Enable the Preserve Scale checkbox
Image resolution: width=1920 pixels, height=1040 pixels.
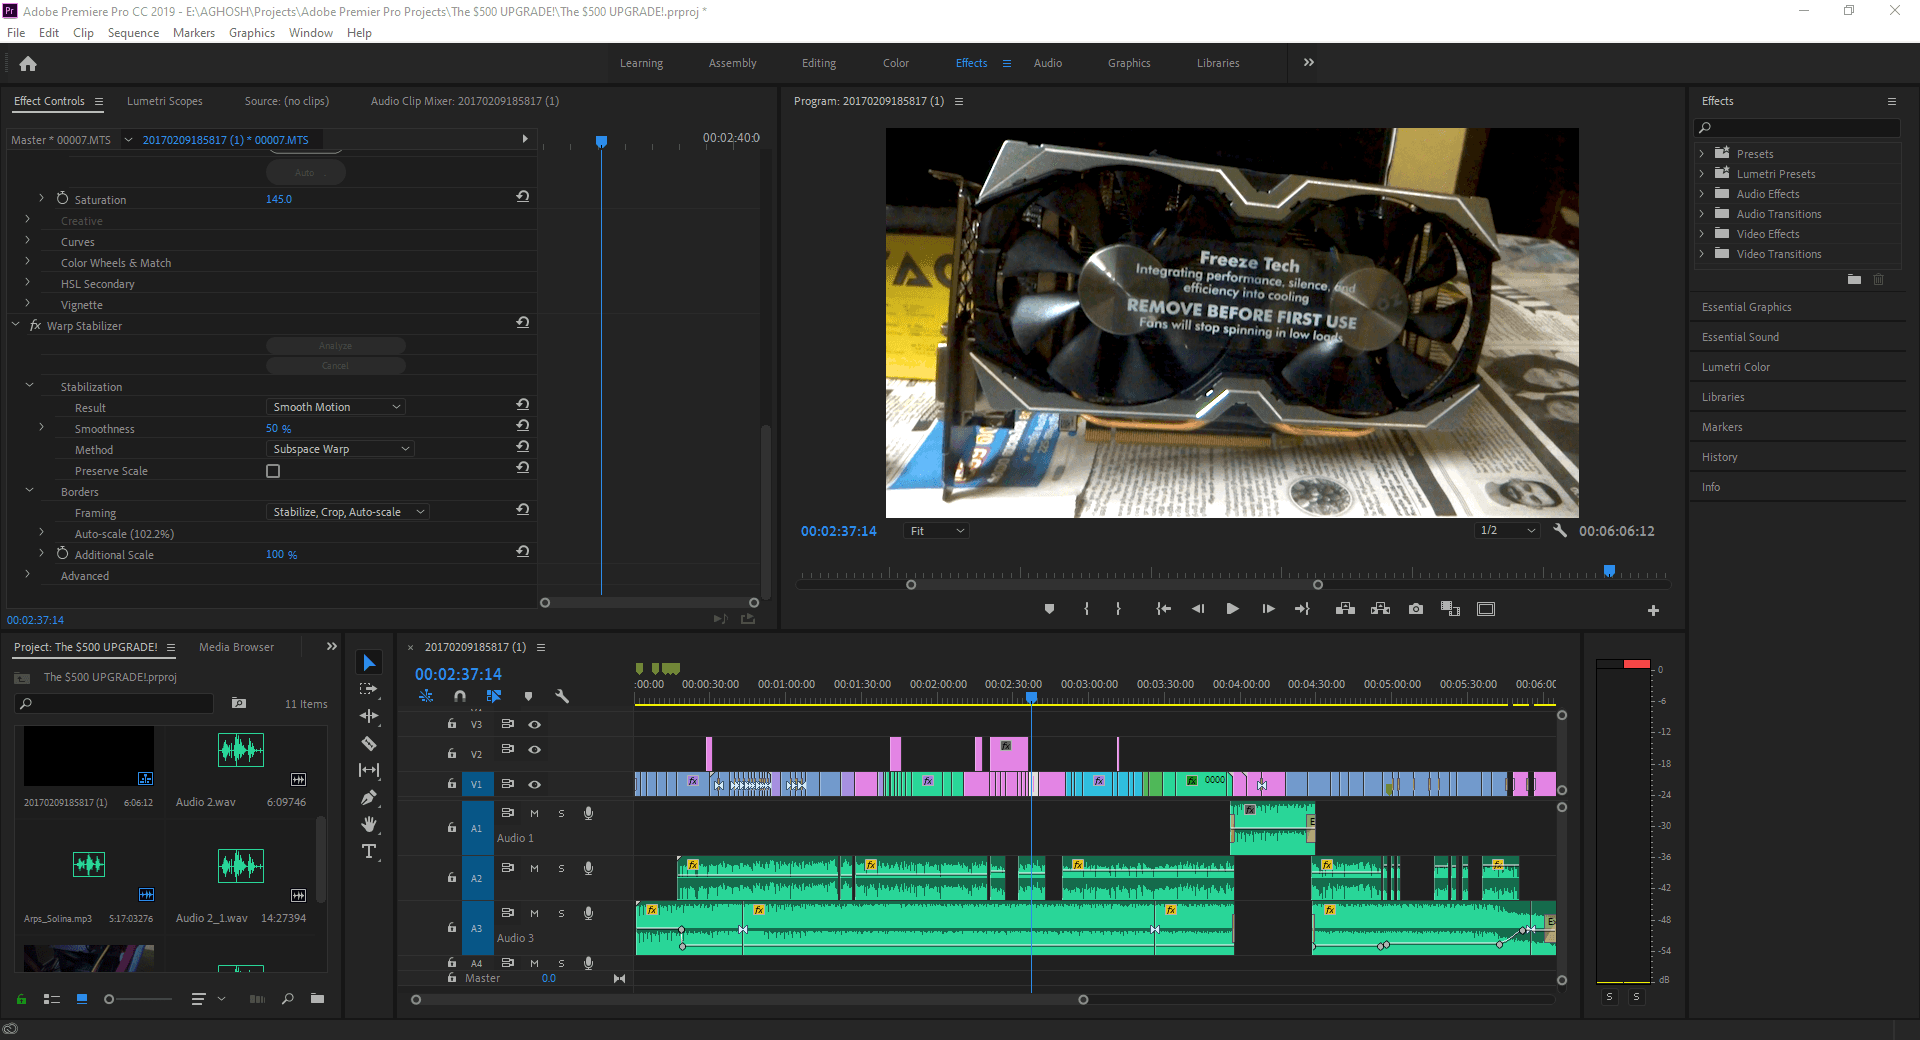[272, 470]
